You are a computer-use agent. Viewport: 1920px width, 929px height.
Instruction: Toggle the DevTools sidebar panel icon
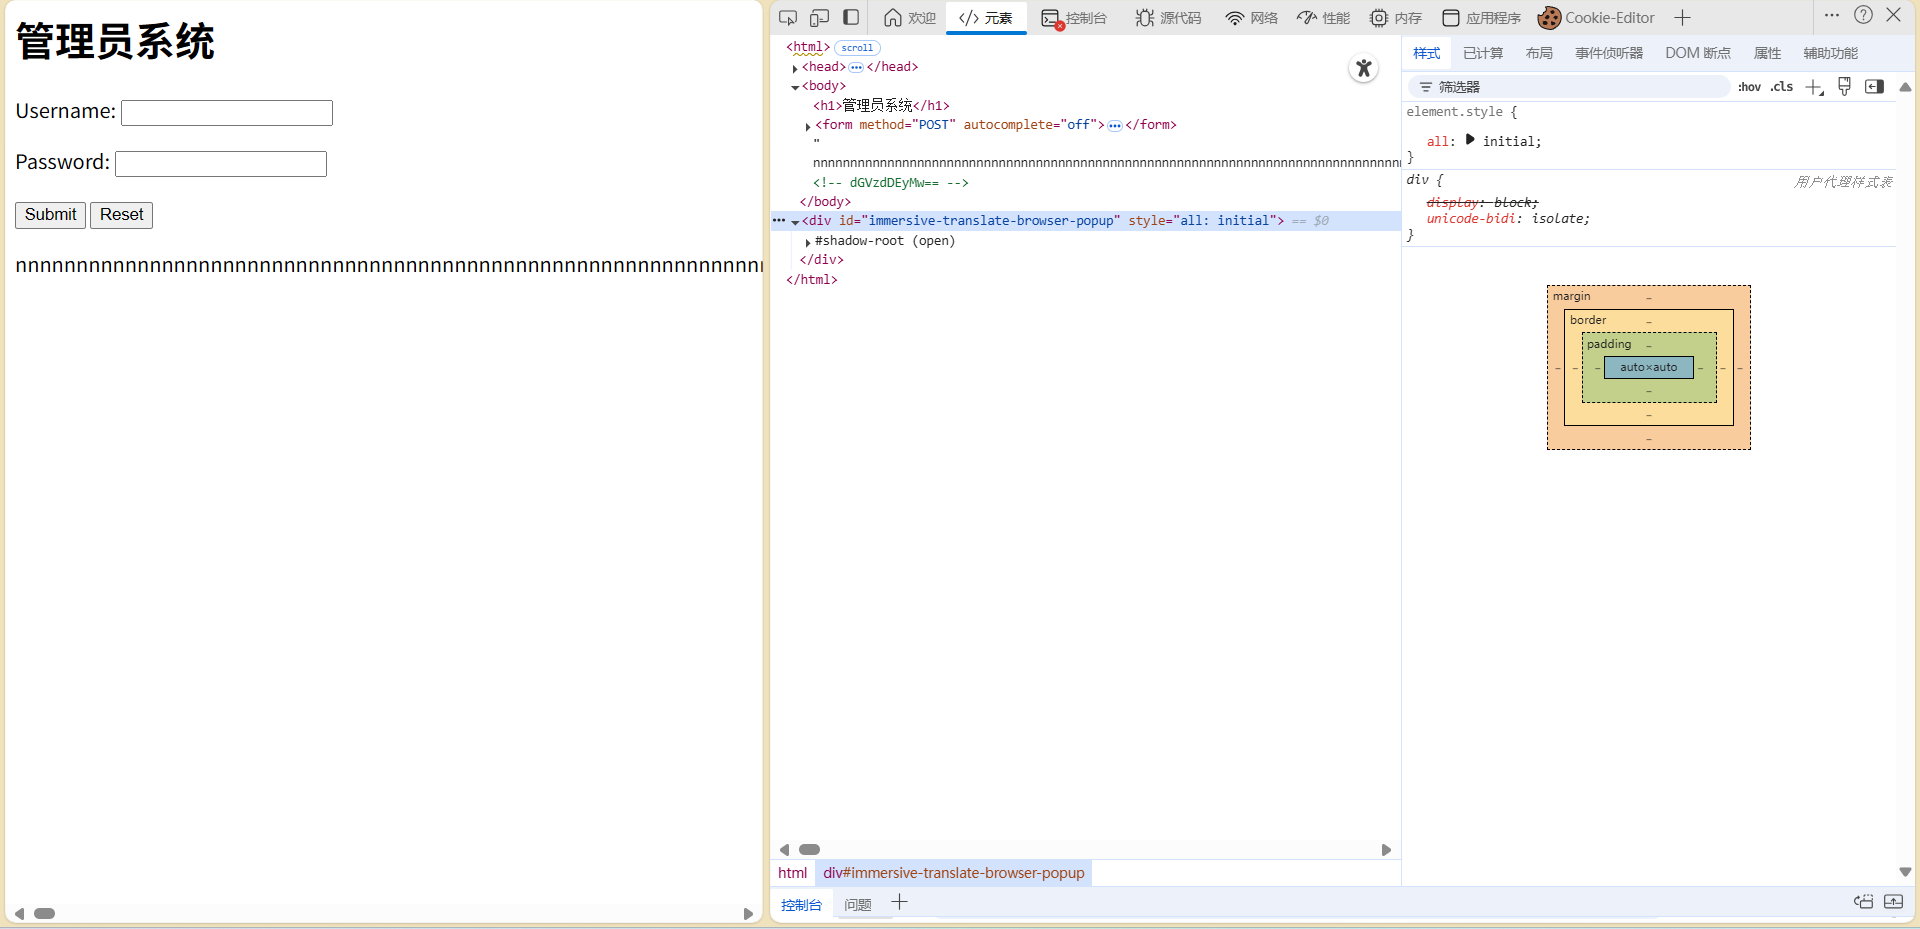pyautogui.click(x=851, y=17)
